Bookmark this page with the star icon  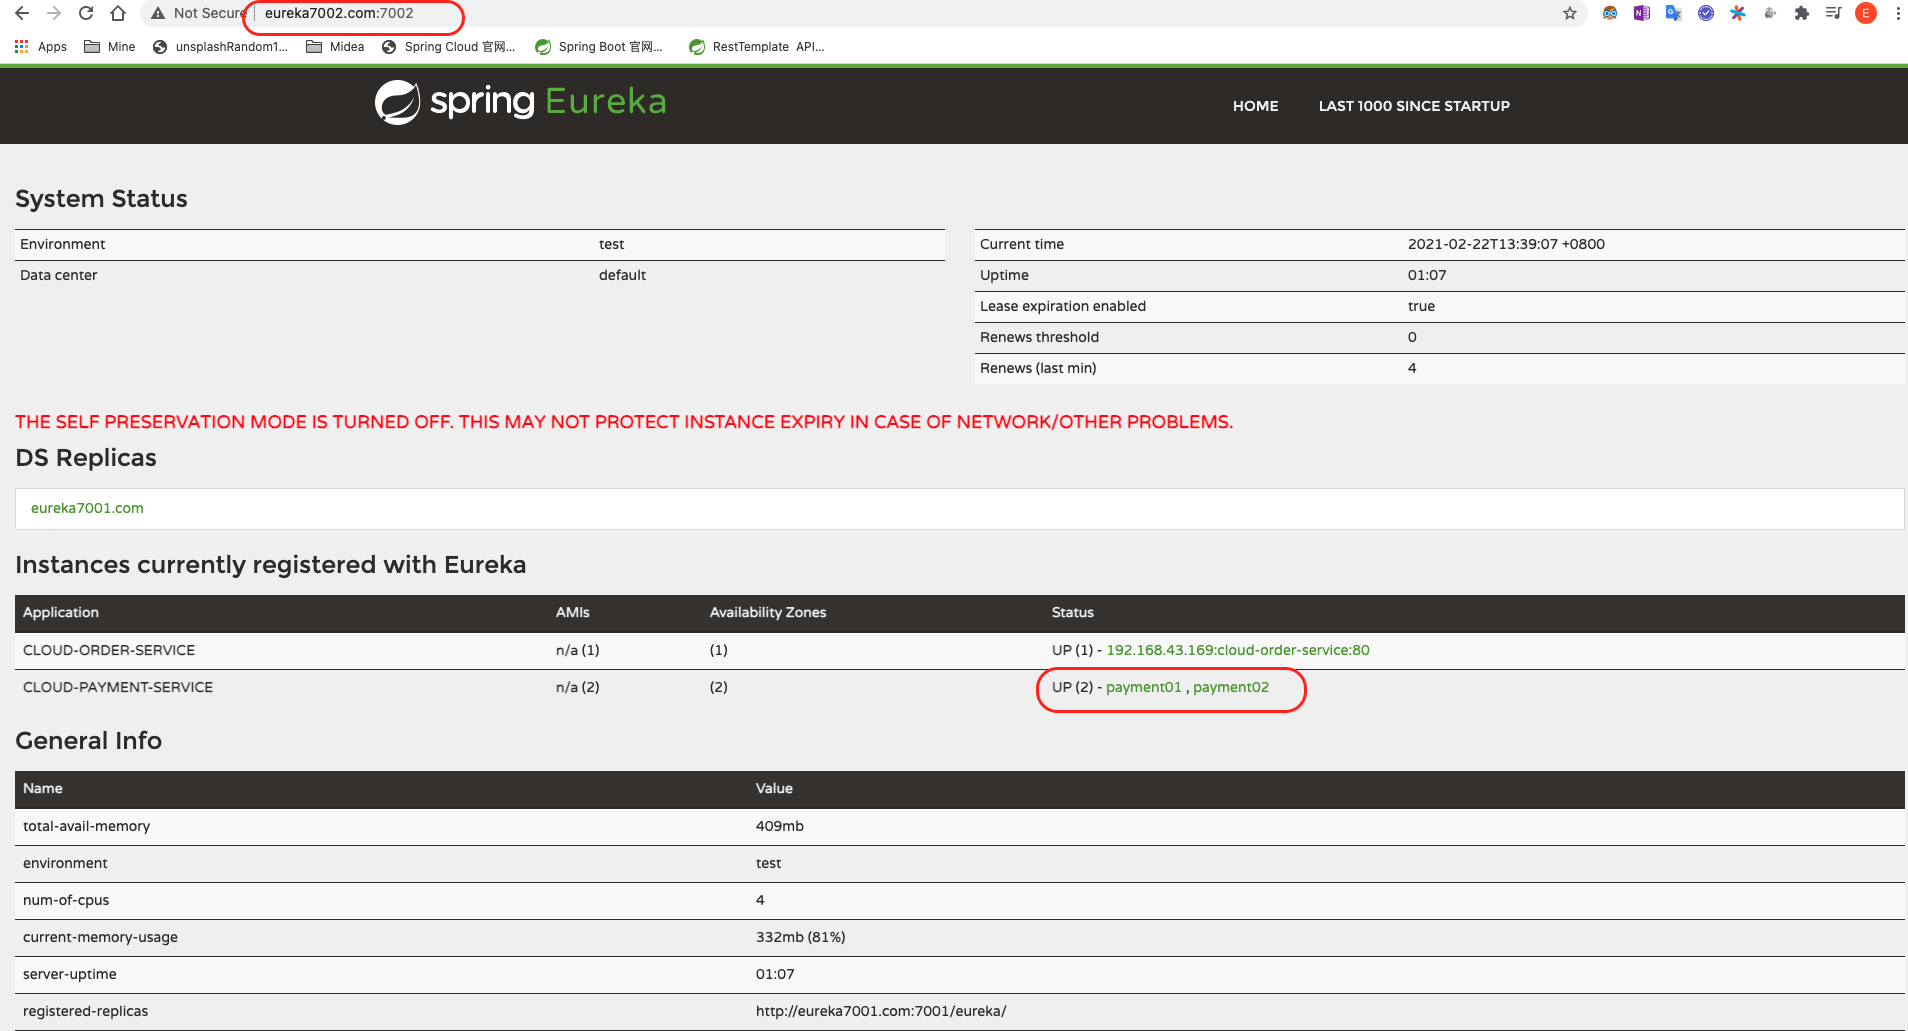tap(1570, 13)
